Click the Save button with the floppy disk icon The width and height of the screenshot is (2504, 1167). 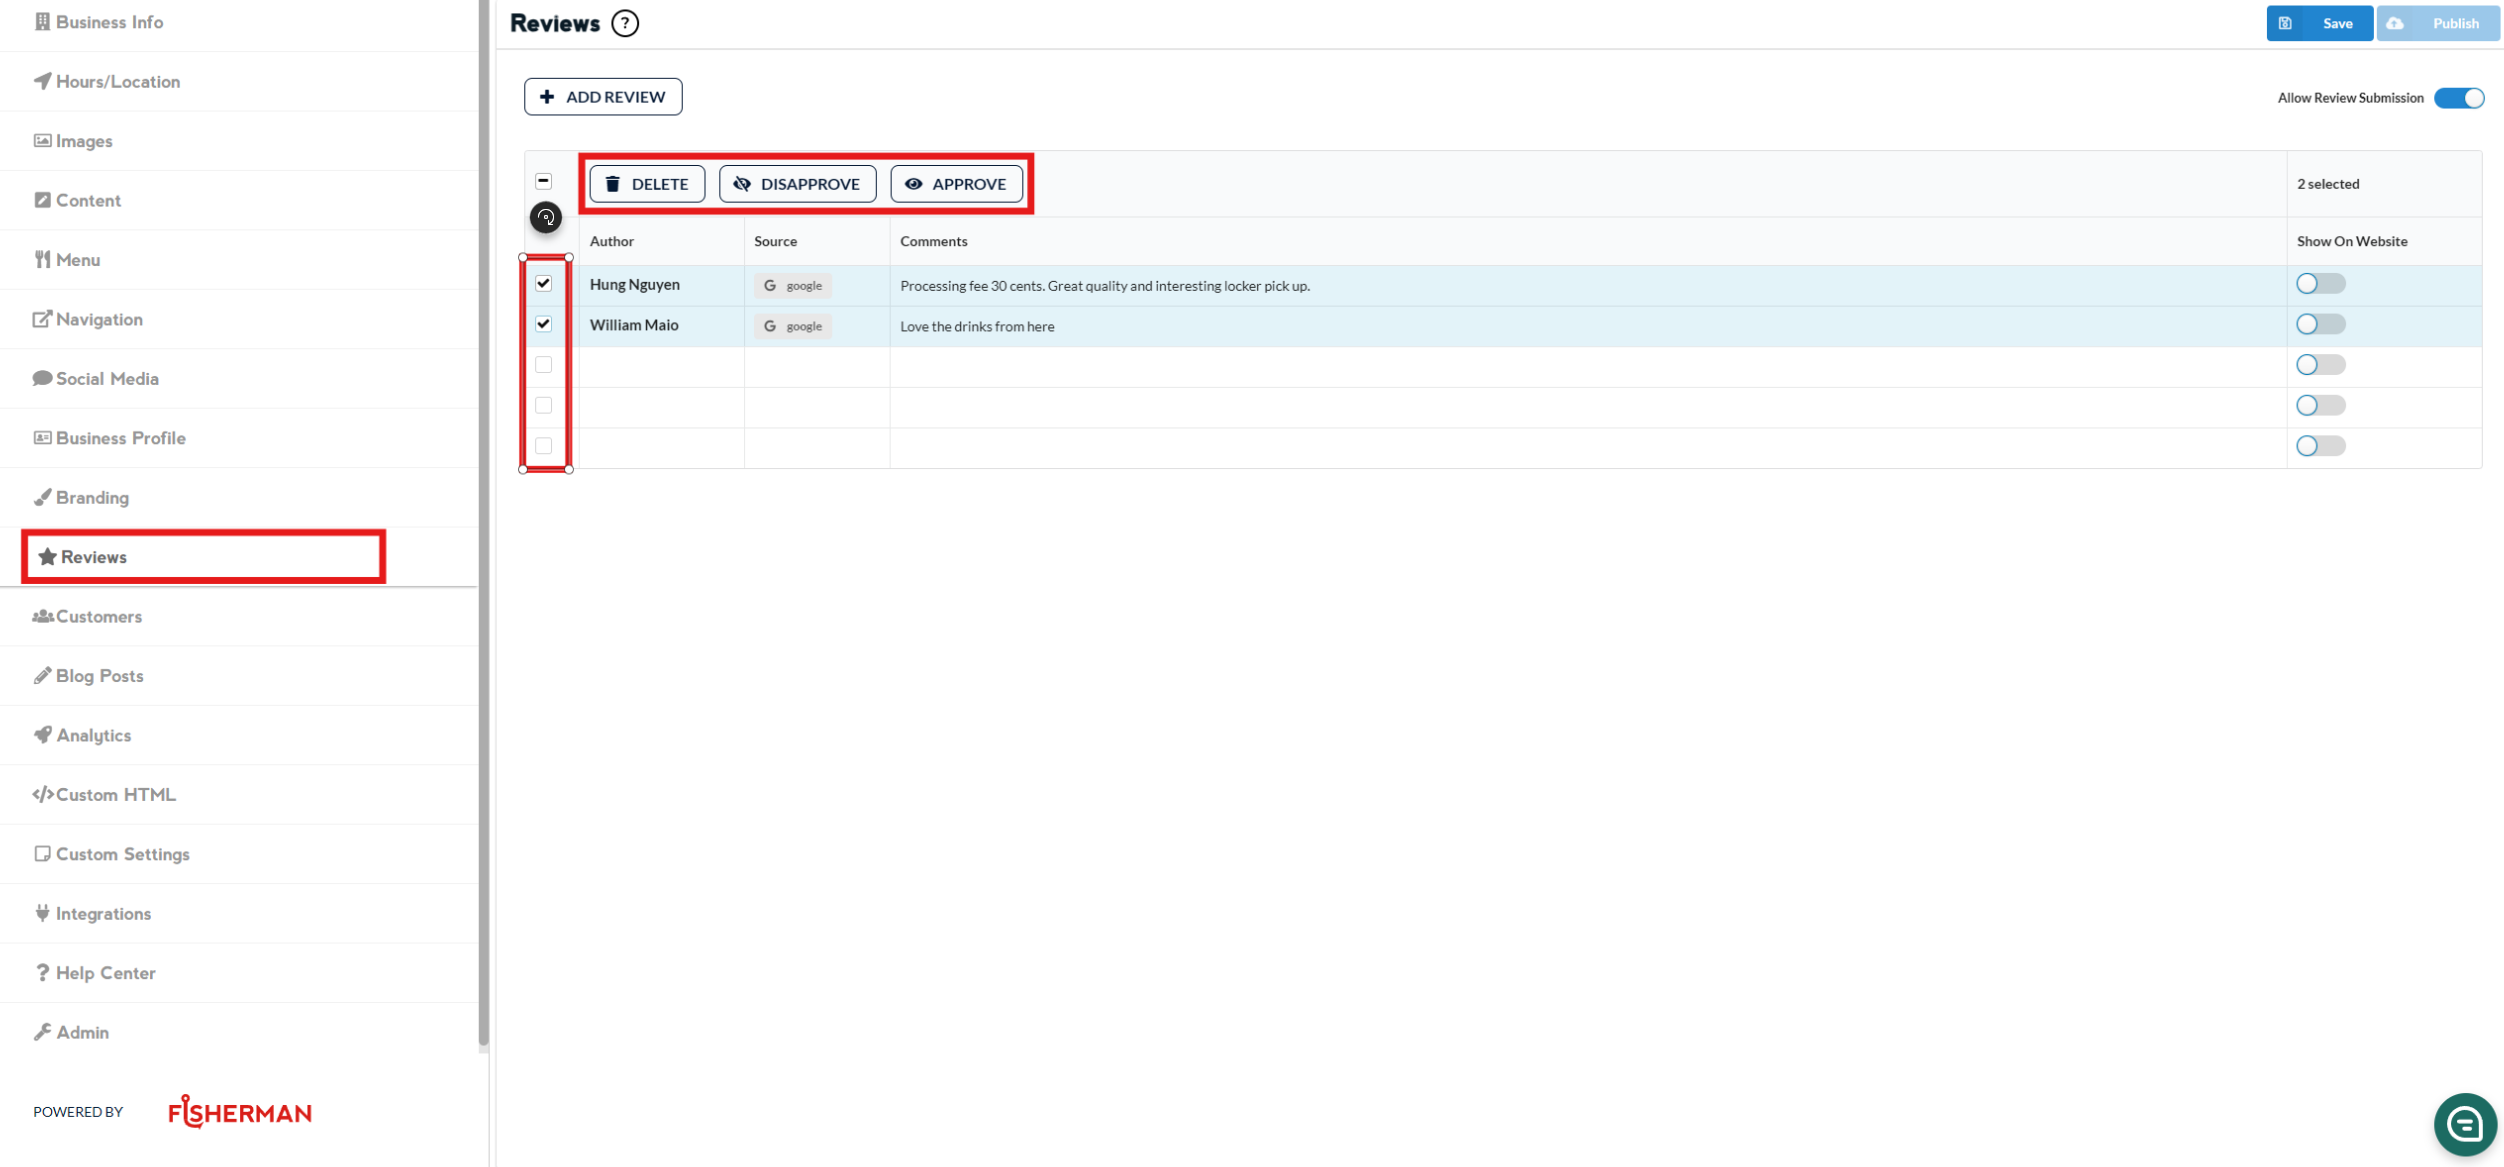2319,23
